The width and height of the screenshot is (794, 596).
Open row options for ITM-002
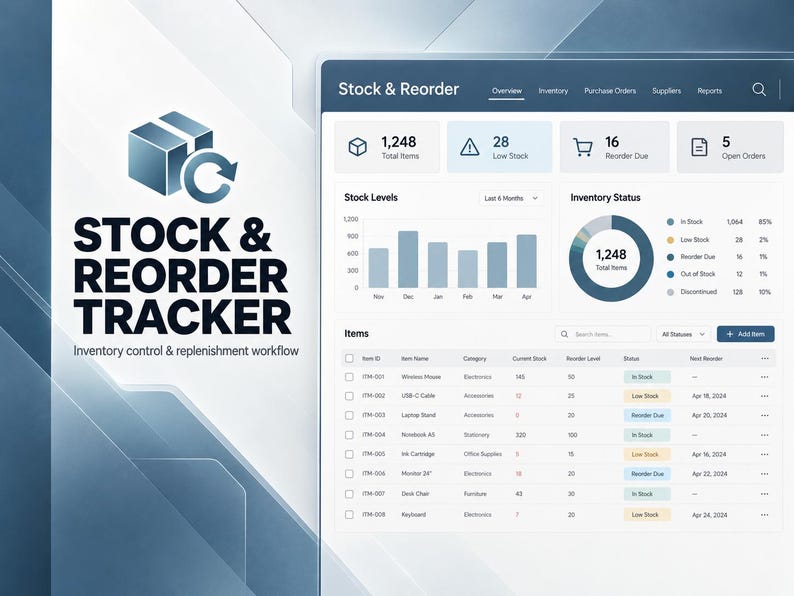[765, 396]
